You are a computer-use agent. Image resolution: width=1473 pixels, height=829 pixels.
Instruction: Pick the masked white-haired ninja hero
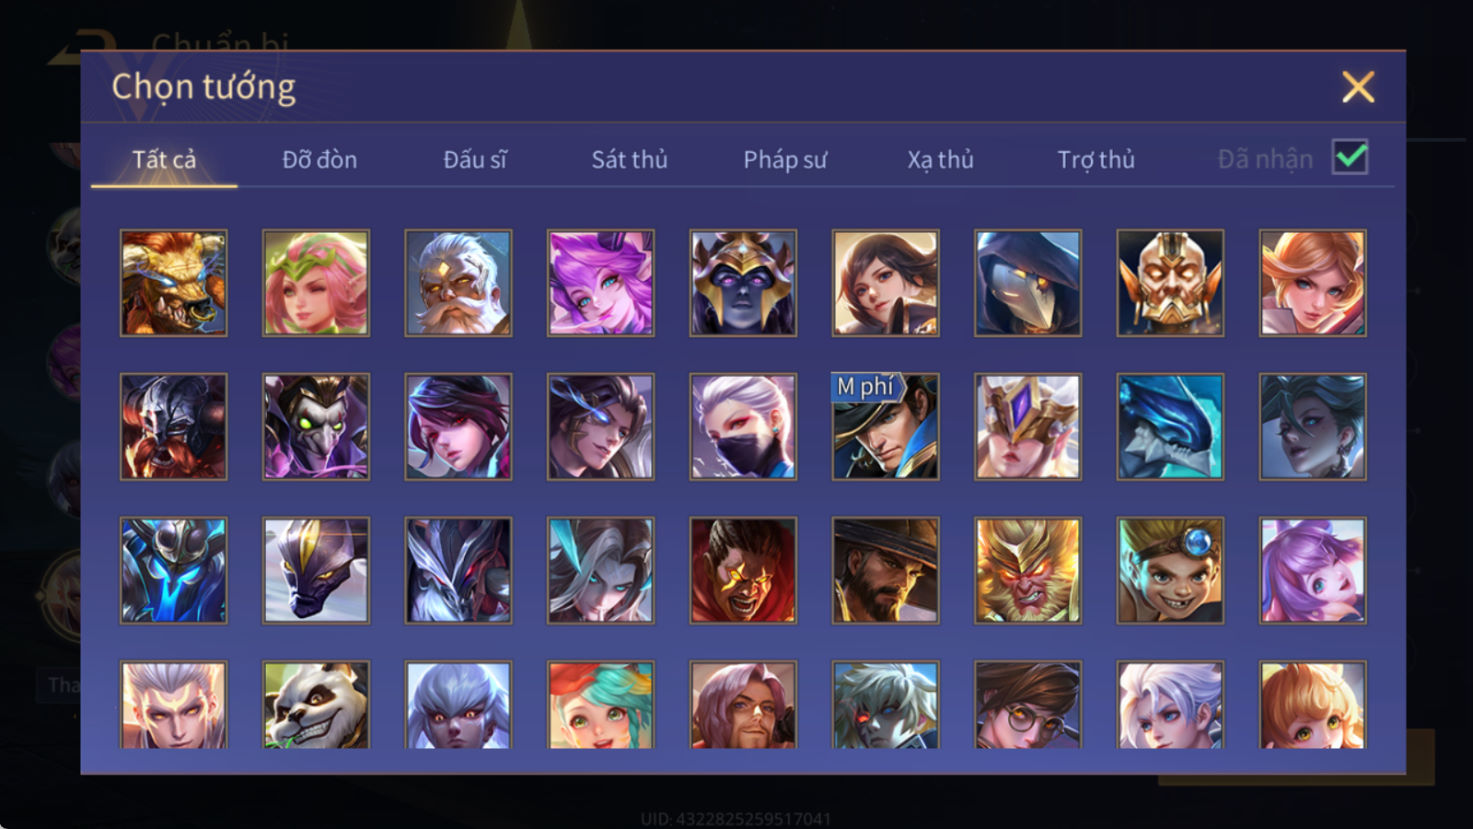coord(743,427)
